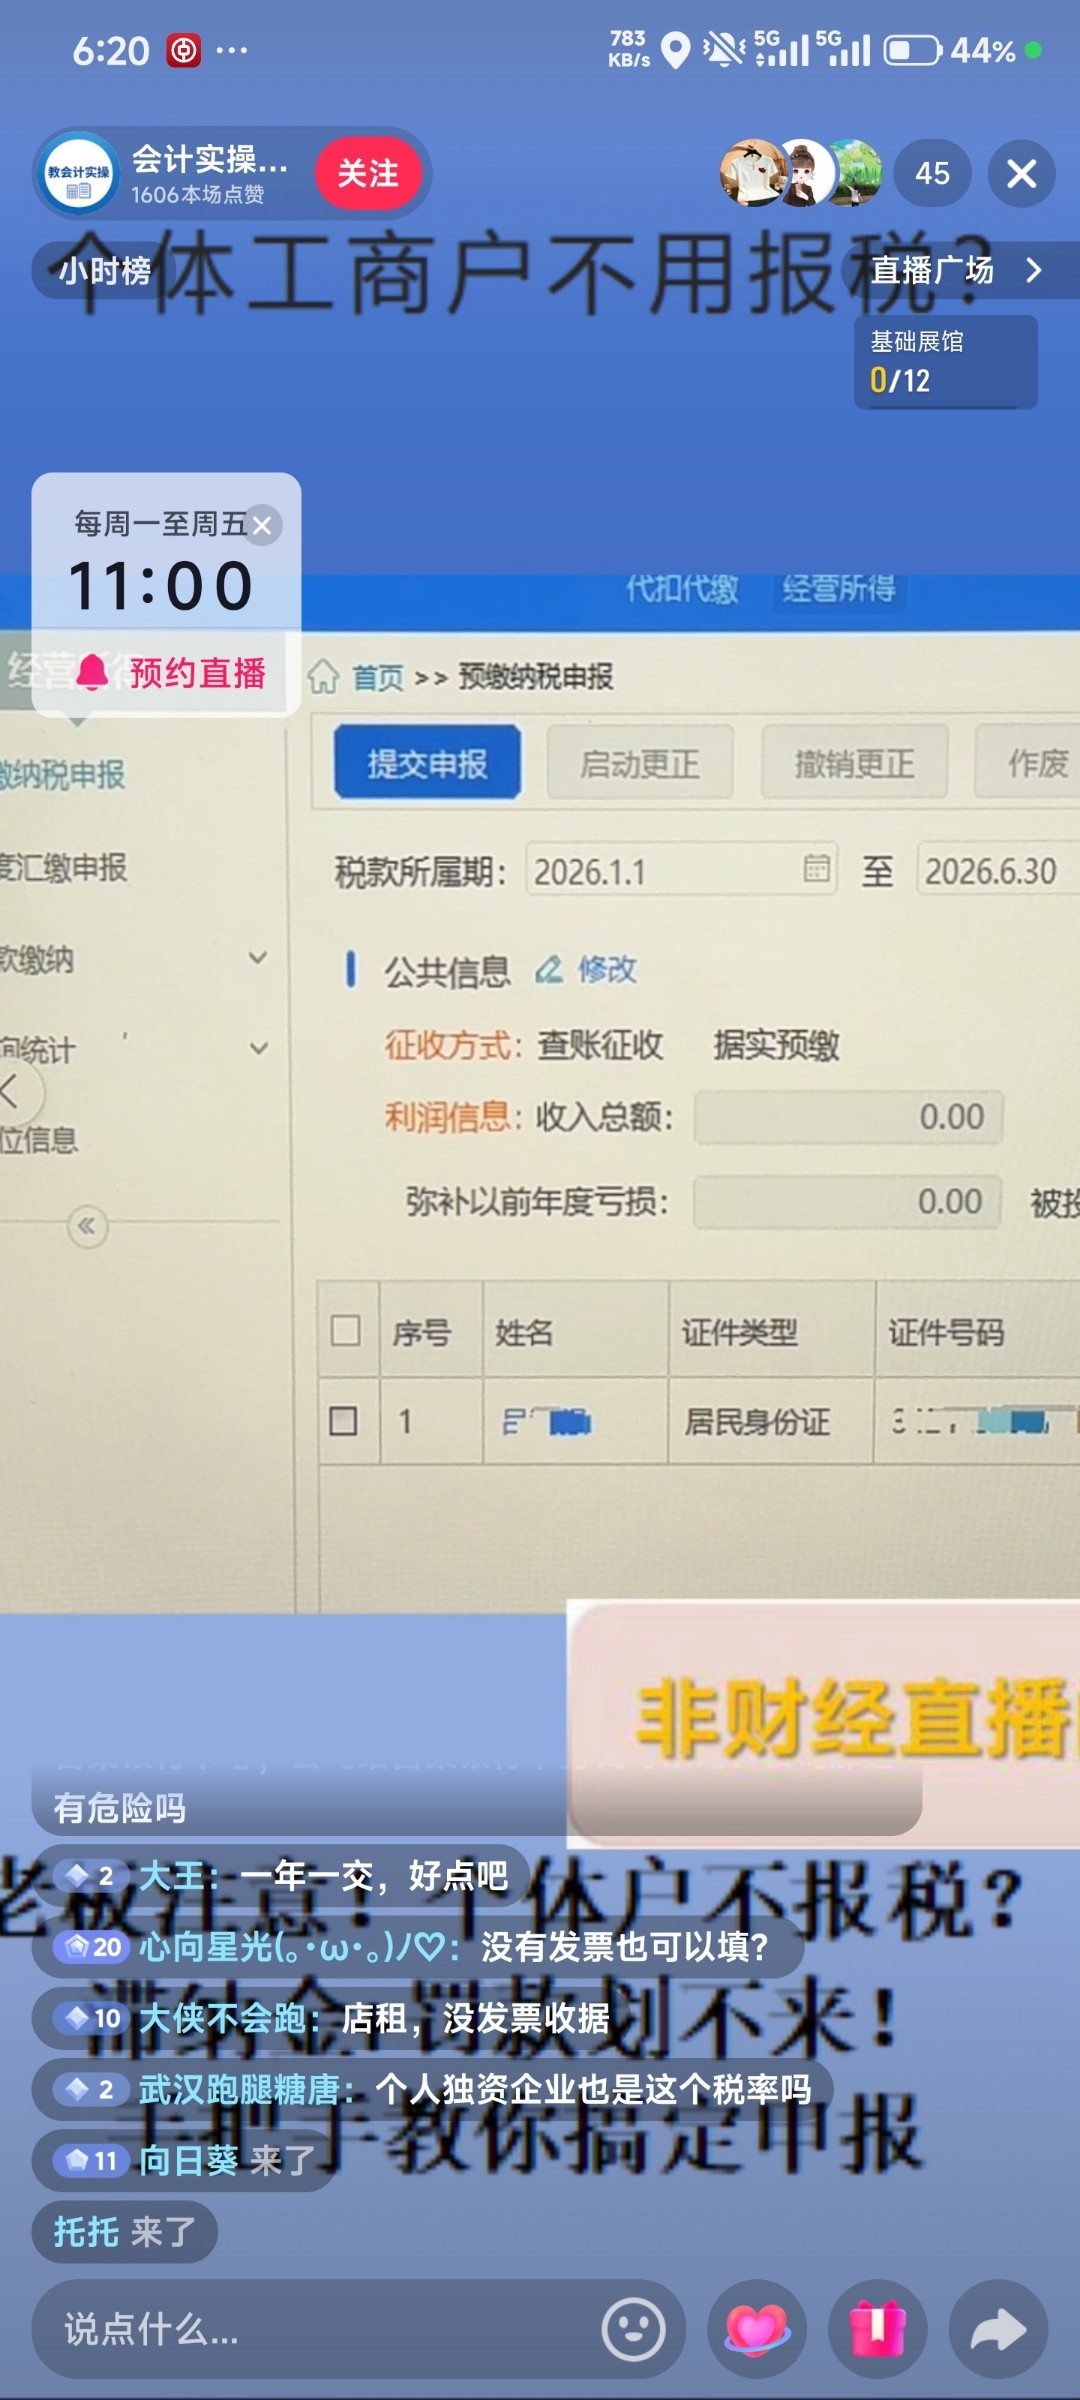Click the 提交申报 button

coord(428,763)
